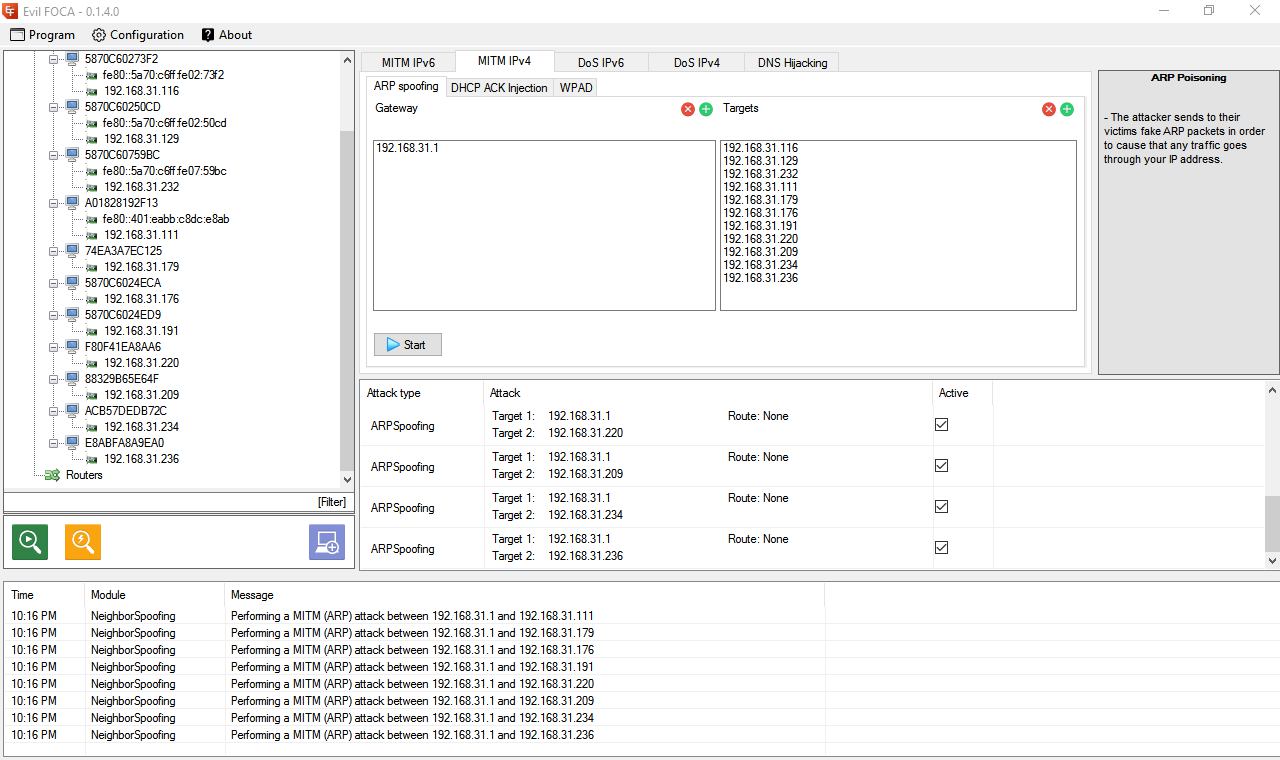The width and height of the screenshot is (1280, 760).
Task: Uncheck Active for the 192.168.31.220 attack
Action: coord(941,425)
